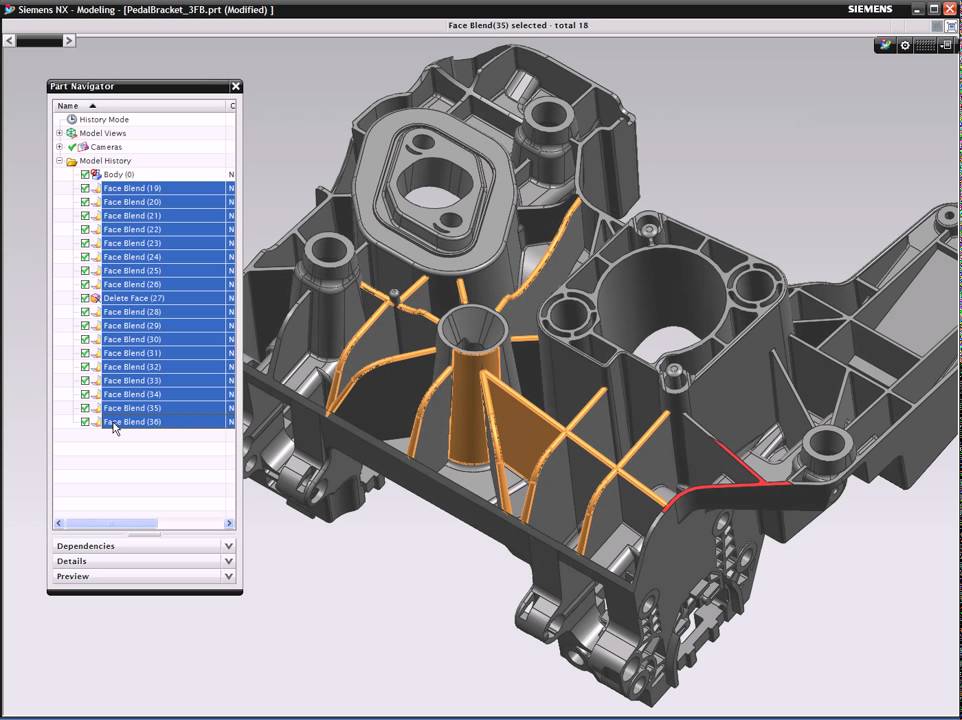Click the colorful NX icon in top-right toolbar
The width and height of the screenshot is (962, 720).
coord(884,45)
